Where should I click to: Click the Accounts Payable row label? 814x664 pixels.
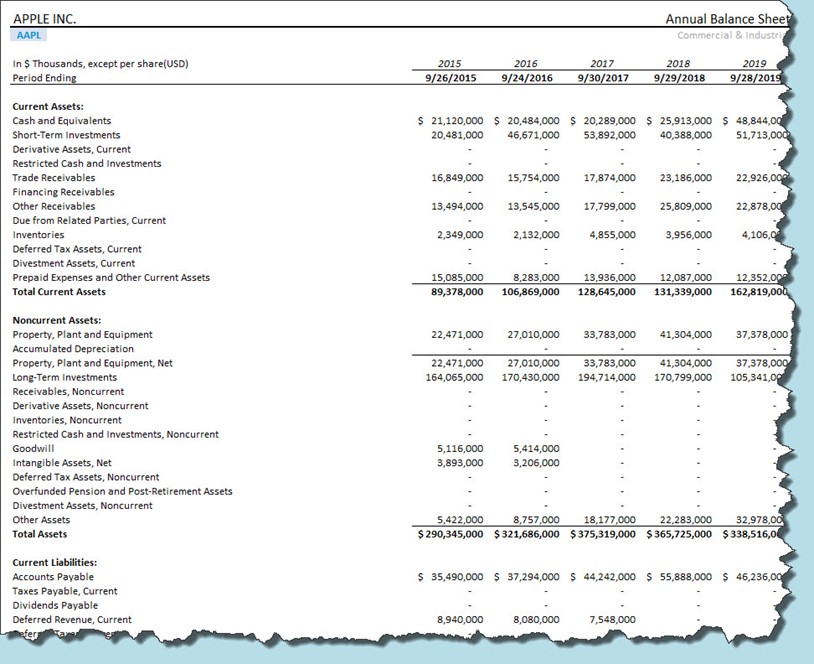pyautogui.click(x=53, y=577)
